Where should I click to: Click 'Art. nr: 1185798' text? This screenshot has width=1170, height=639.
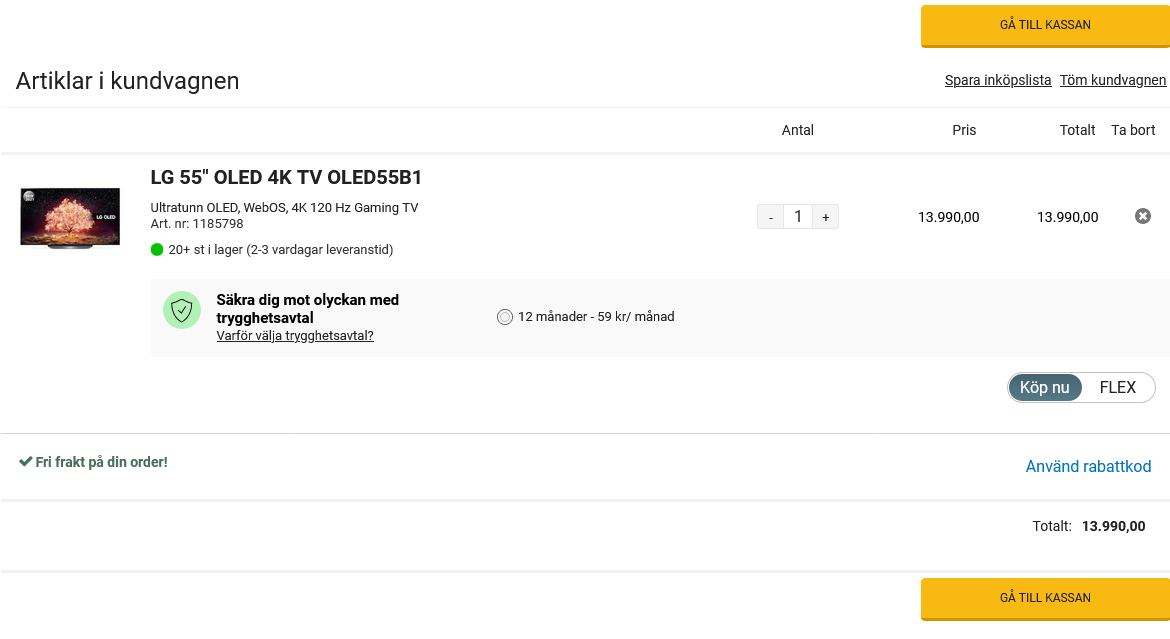pos(197,224)
